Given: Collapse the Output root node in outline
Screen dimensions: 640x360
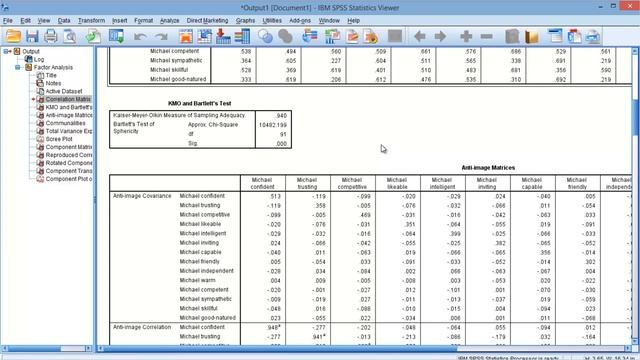Looking at the screenshot, I should [x=7, y=51].
